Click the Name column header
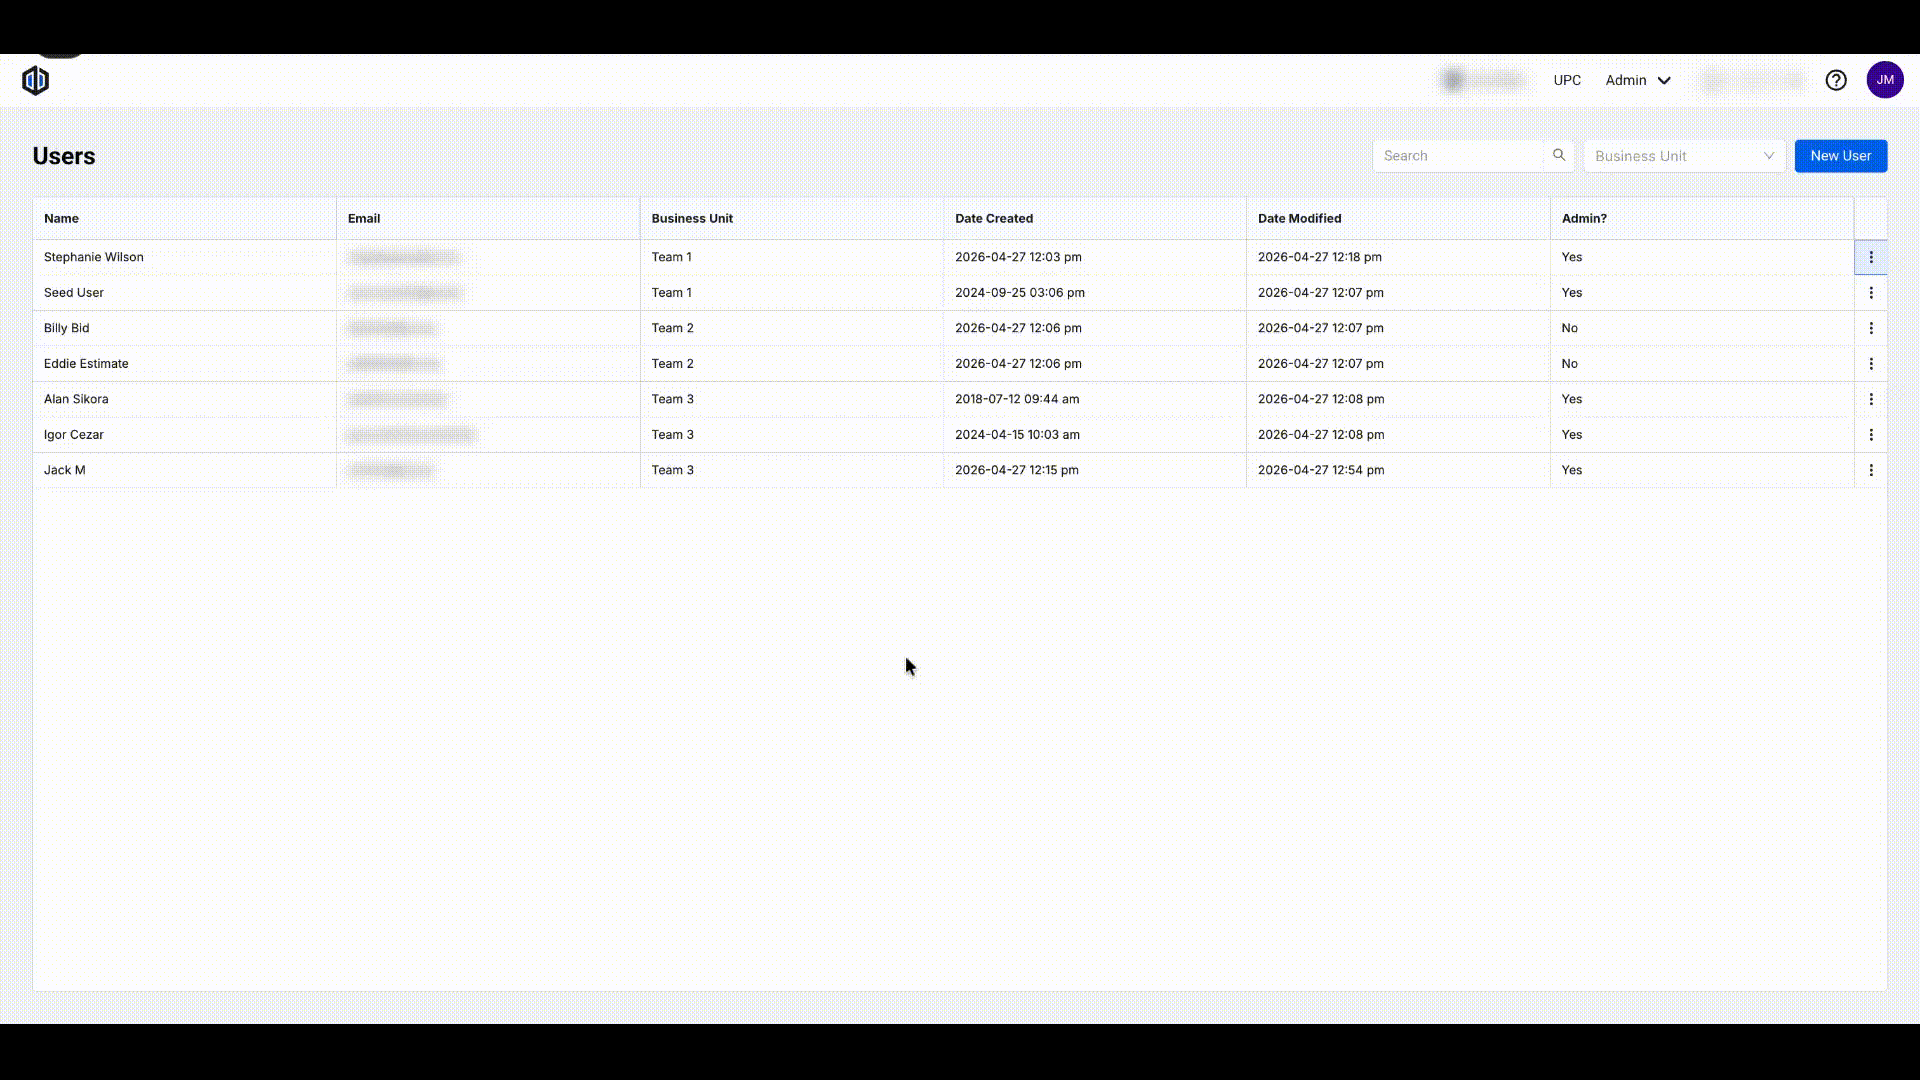 point(61,218)
